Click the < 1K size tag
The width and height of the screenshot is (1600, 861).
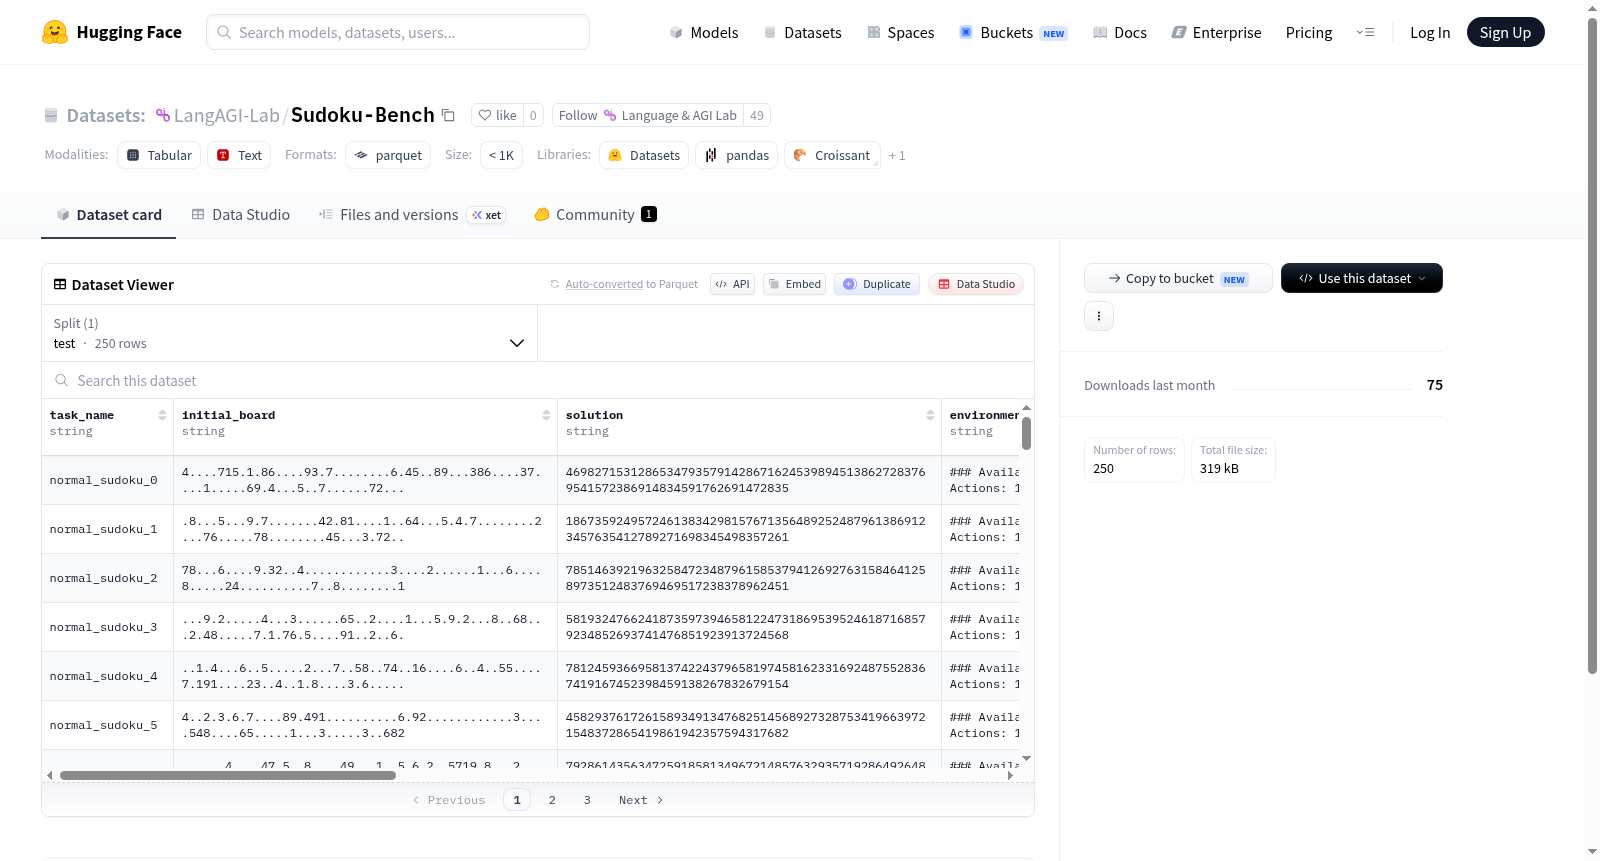coord(501,155)
